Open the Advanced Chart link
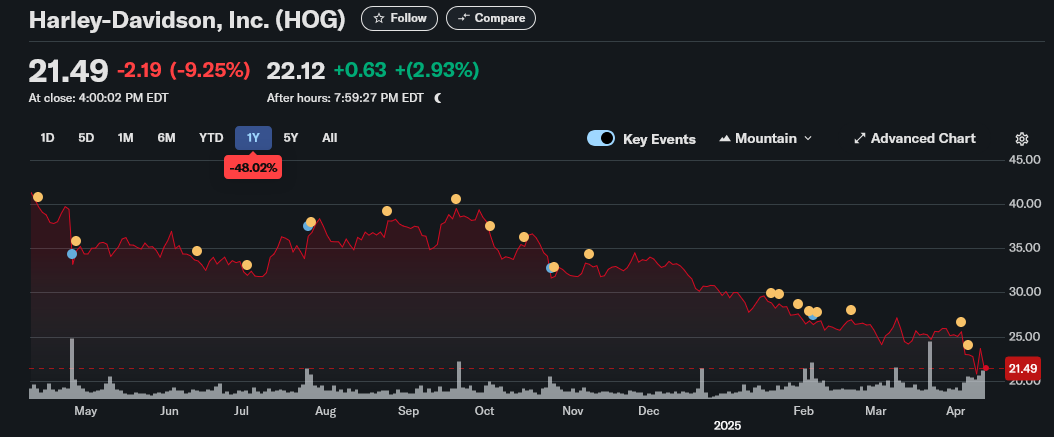The width and height of the screenshot is (1054, 437). coord(915,138)
